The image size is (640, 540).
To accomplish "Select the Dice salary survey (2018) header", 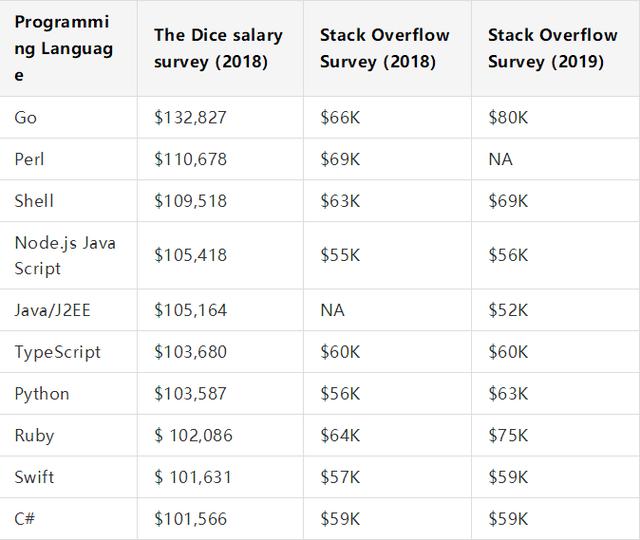I will [x=218, y=48].
